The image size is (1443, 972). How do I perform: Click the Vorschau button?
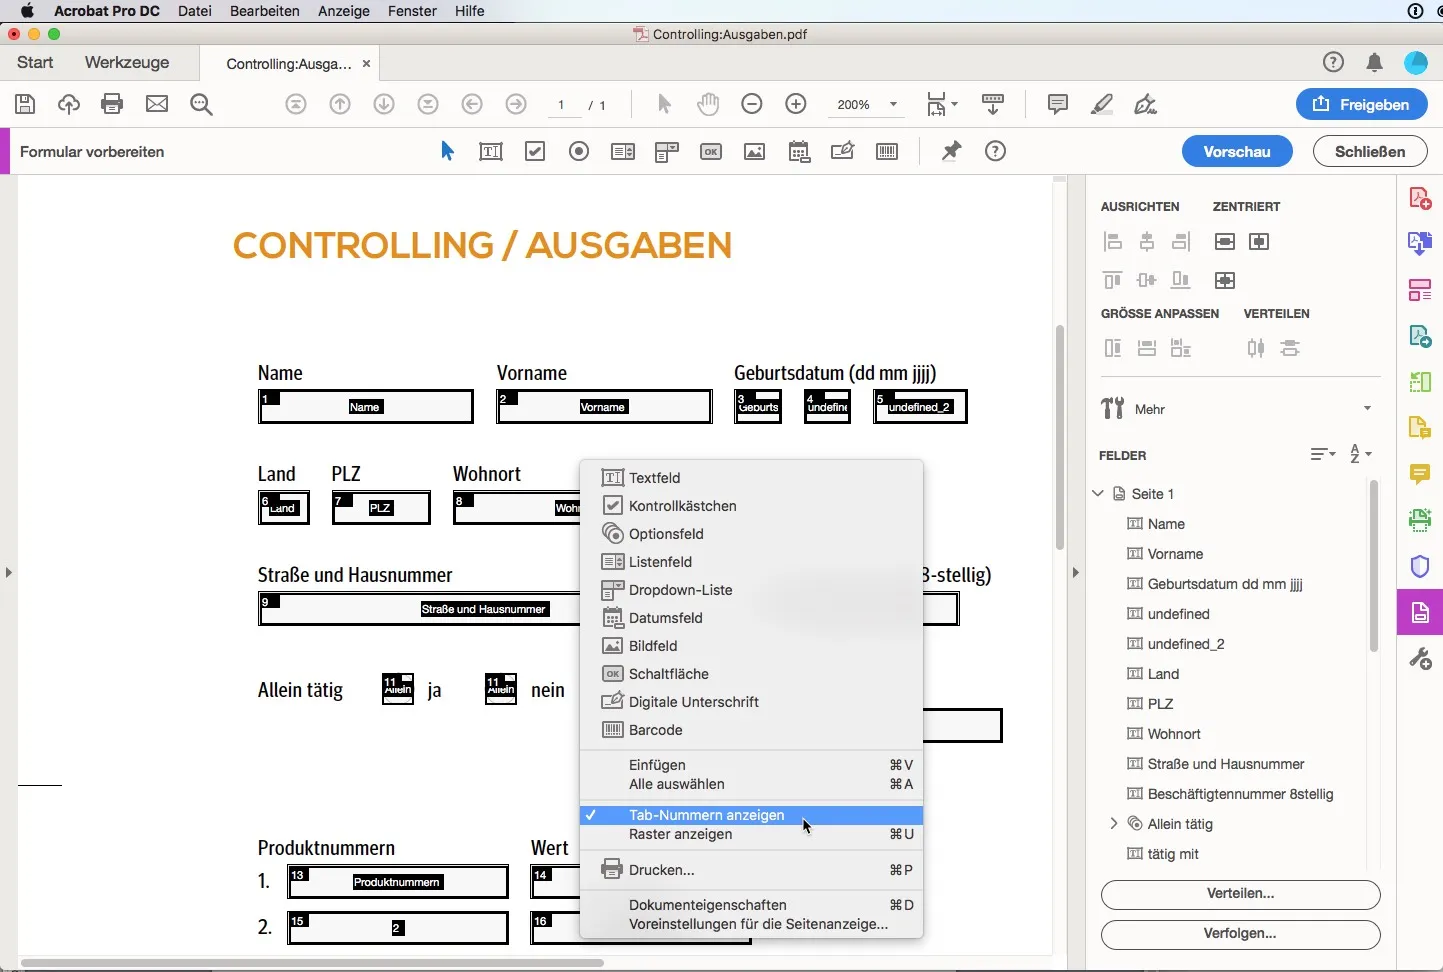(1237, 151)
